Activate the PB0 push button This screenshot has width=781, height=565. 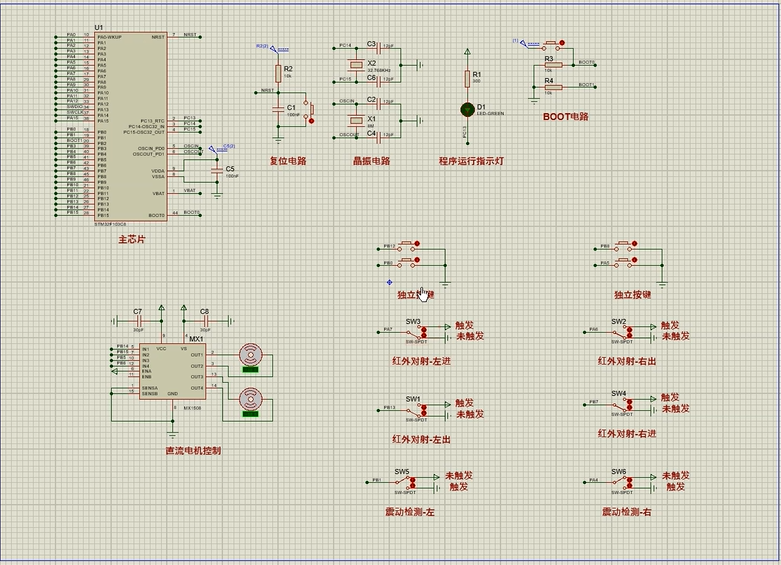point(408,263)
